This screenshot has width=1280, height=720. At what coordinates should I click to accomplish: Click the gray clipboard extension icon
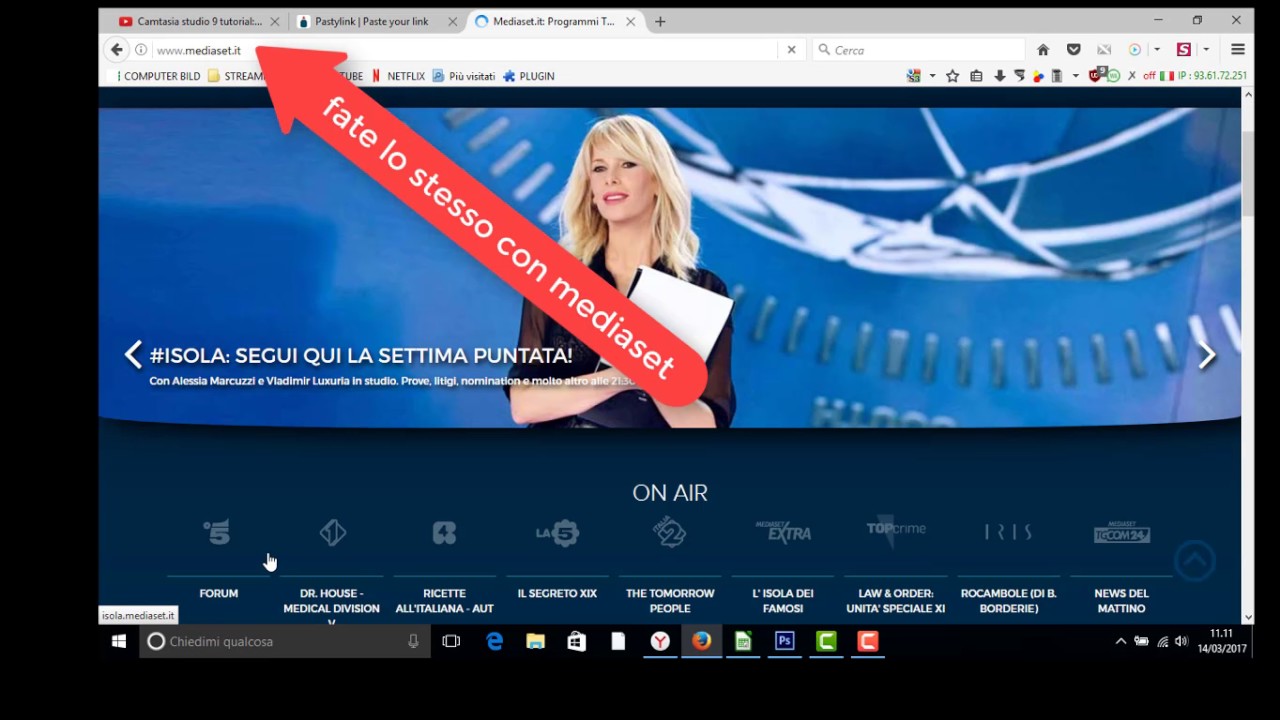point(1057,76)
